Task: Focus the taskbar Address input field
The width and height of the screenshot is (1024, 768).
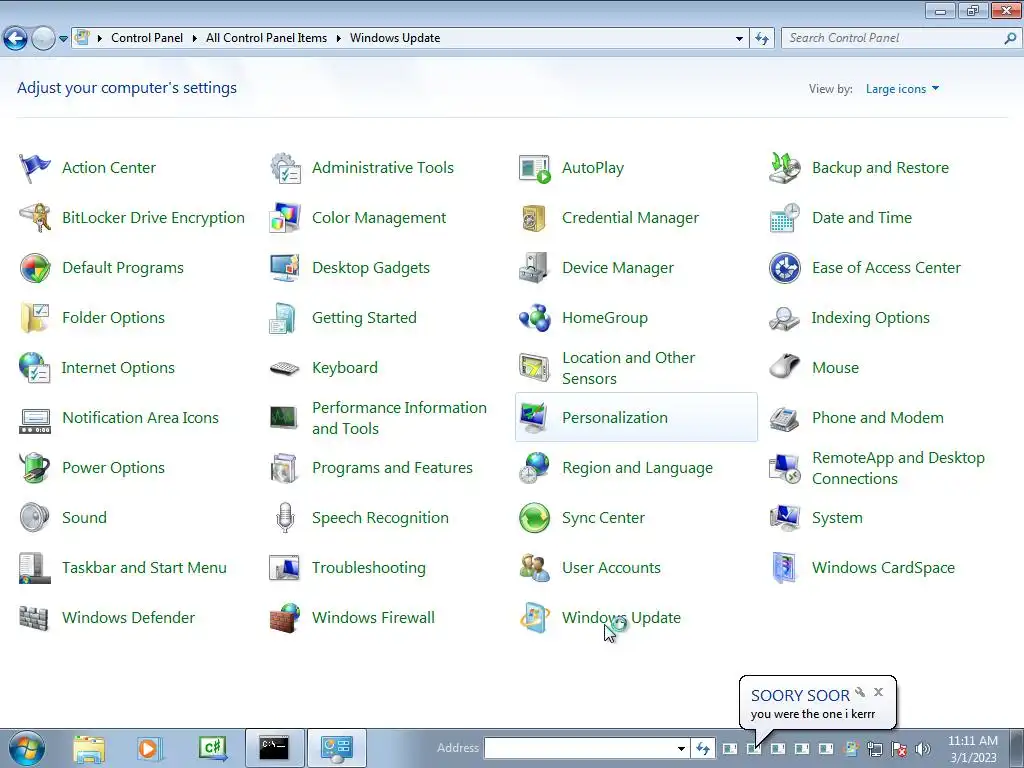Action: (580, 748)
